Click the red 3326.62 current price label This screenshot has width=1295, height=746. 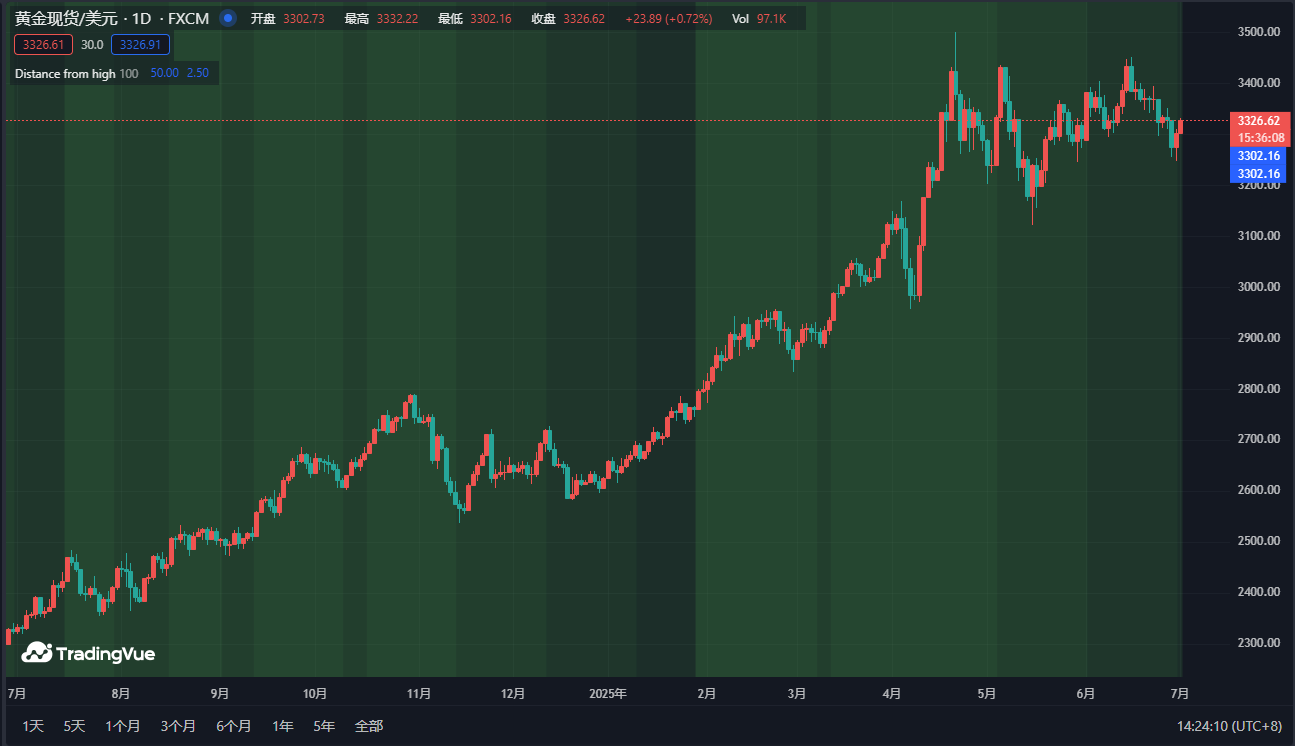pyautogui.click(x=1258, y=121)
